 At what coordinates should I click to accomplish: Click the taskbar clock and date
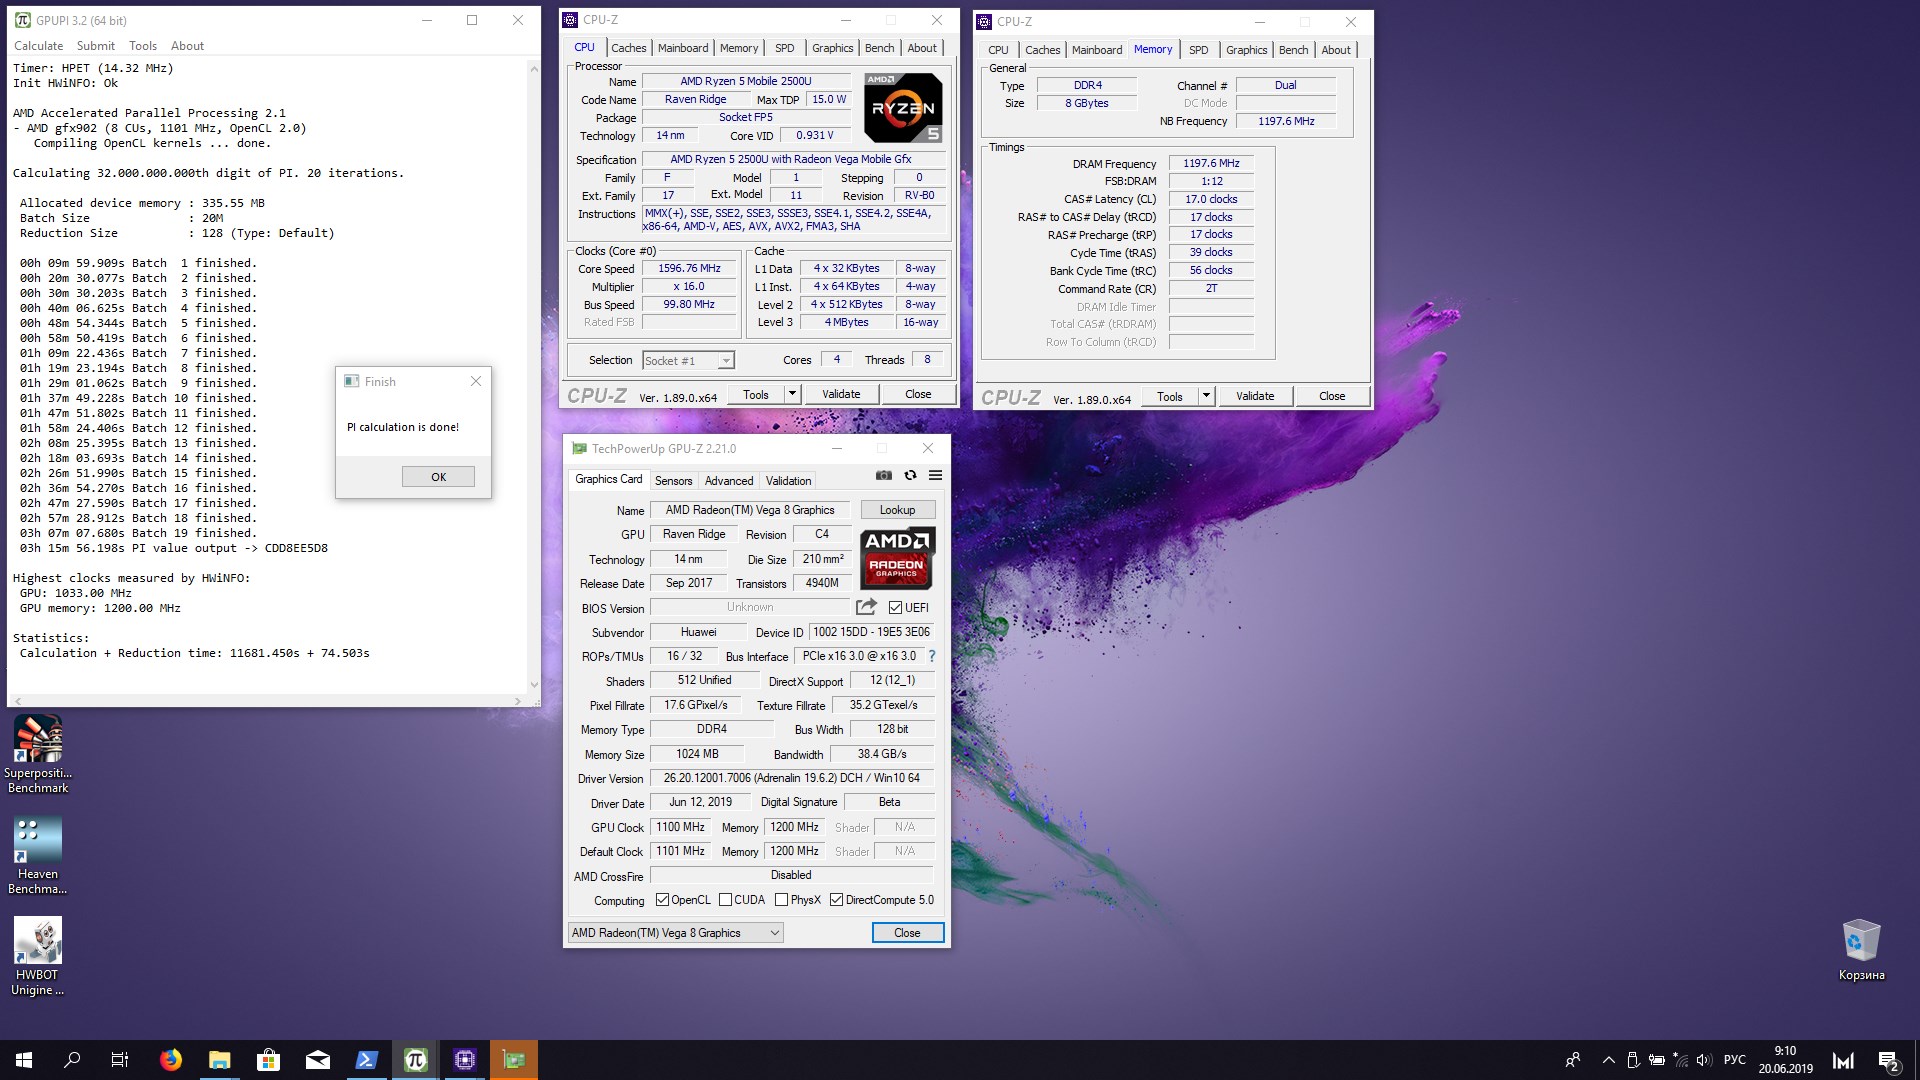tap(1785, 1060)
